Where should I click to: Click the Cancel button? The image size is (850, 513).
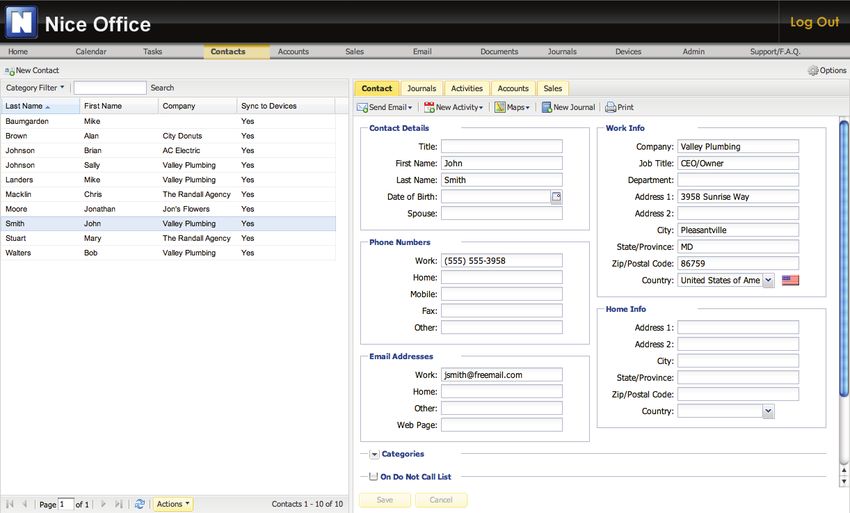[441, 500]
